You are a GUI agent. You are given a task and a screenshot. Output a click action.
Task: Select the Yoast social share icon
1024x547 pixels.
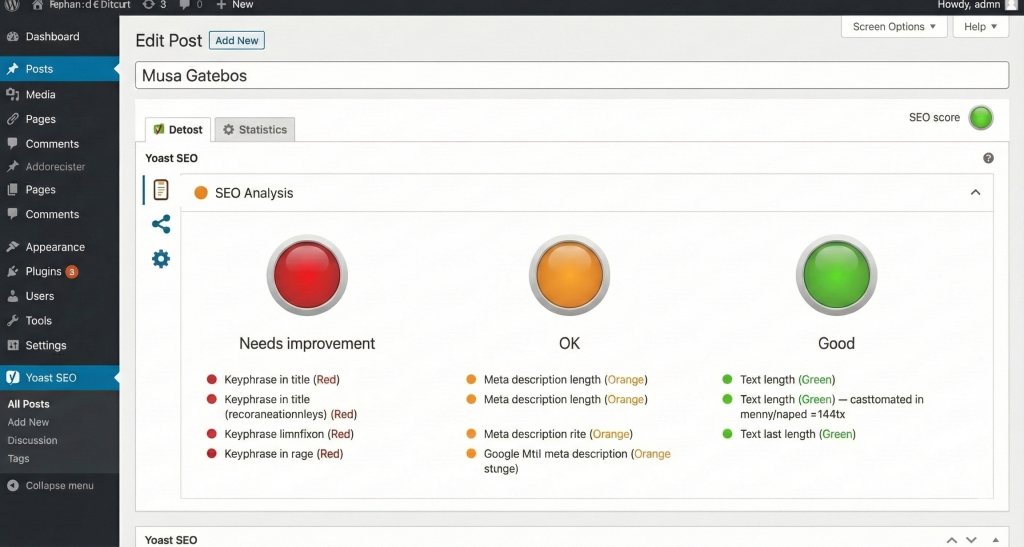point(161,224)
